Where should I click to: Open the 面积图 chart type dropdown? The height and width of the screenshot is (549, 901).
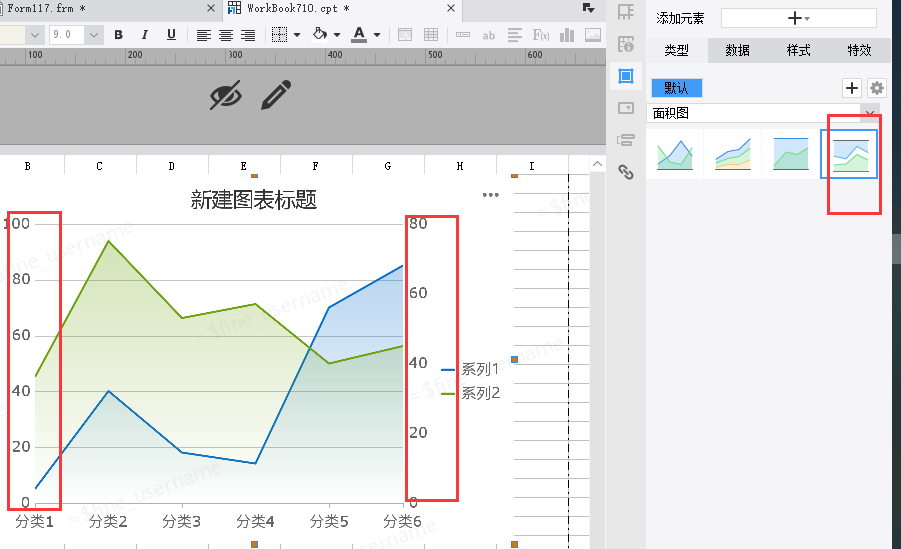(870, 113)
